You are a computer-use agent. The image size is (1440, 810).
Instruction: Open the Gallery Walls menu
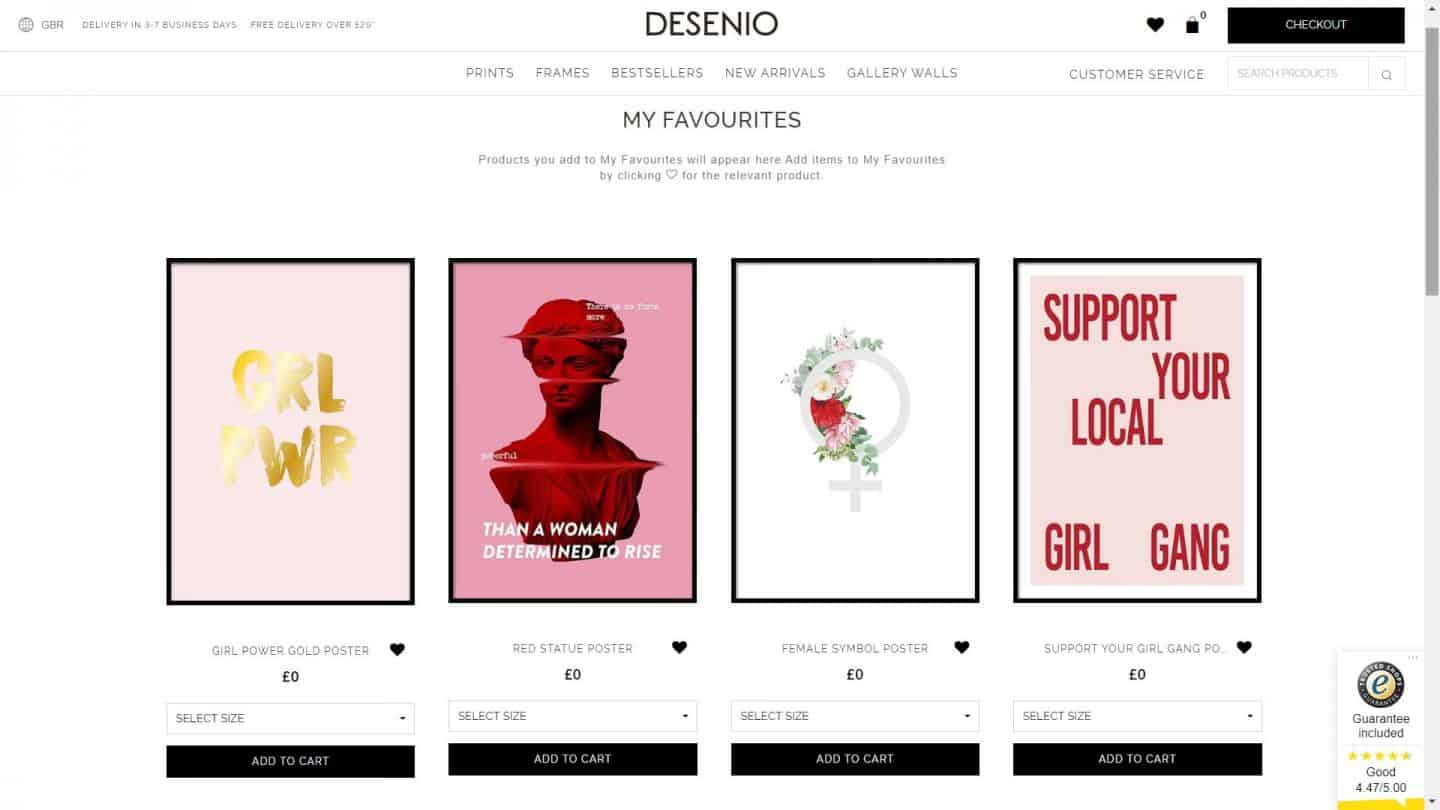pyautogui.click(x=902, y=73)
